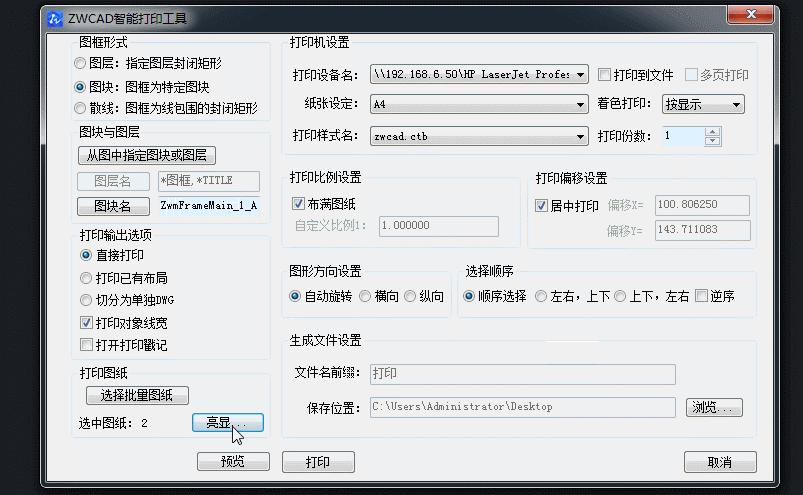Click the 选中图纸: 2 count text
The width and height of the screenshot is (803, 495).
point(113,423)
